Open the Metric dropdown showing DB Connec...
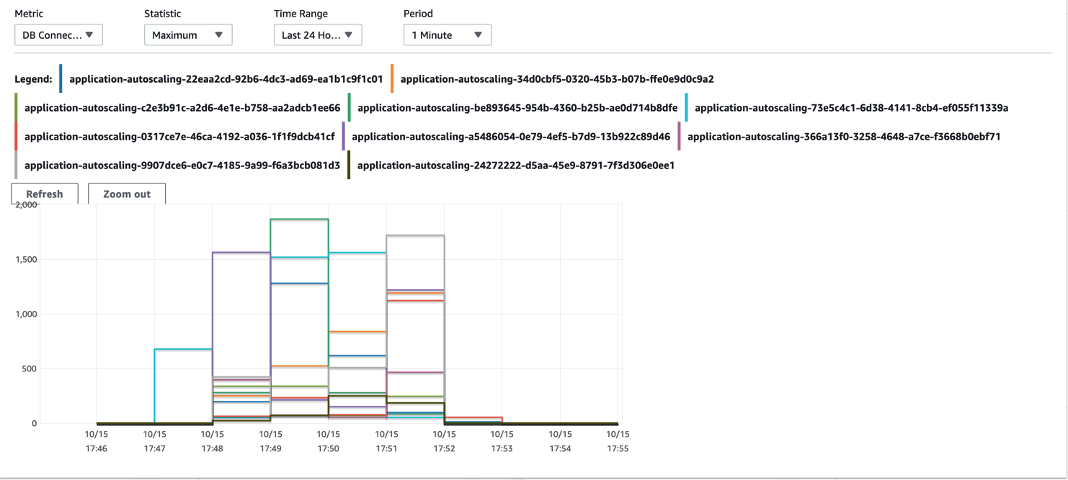The height and width of the screenshot is (480, 1068). [x=59, y=35]
